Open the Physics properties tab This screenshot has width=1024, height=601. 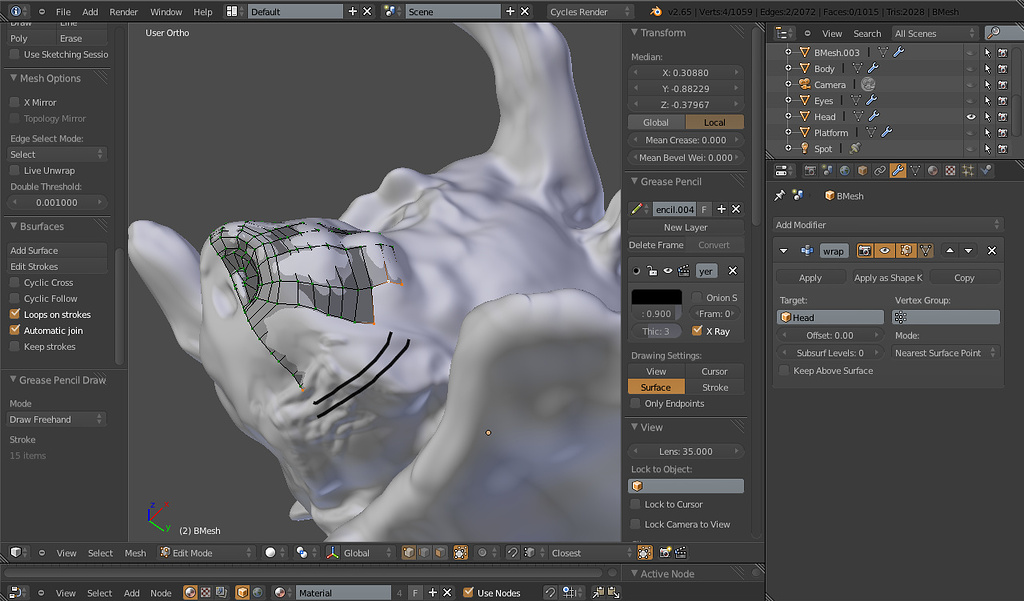(985, 171)
